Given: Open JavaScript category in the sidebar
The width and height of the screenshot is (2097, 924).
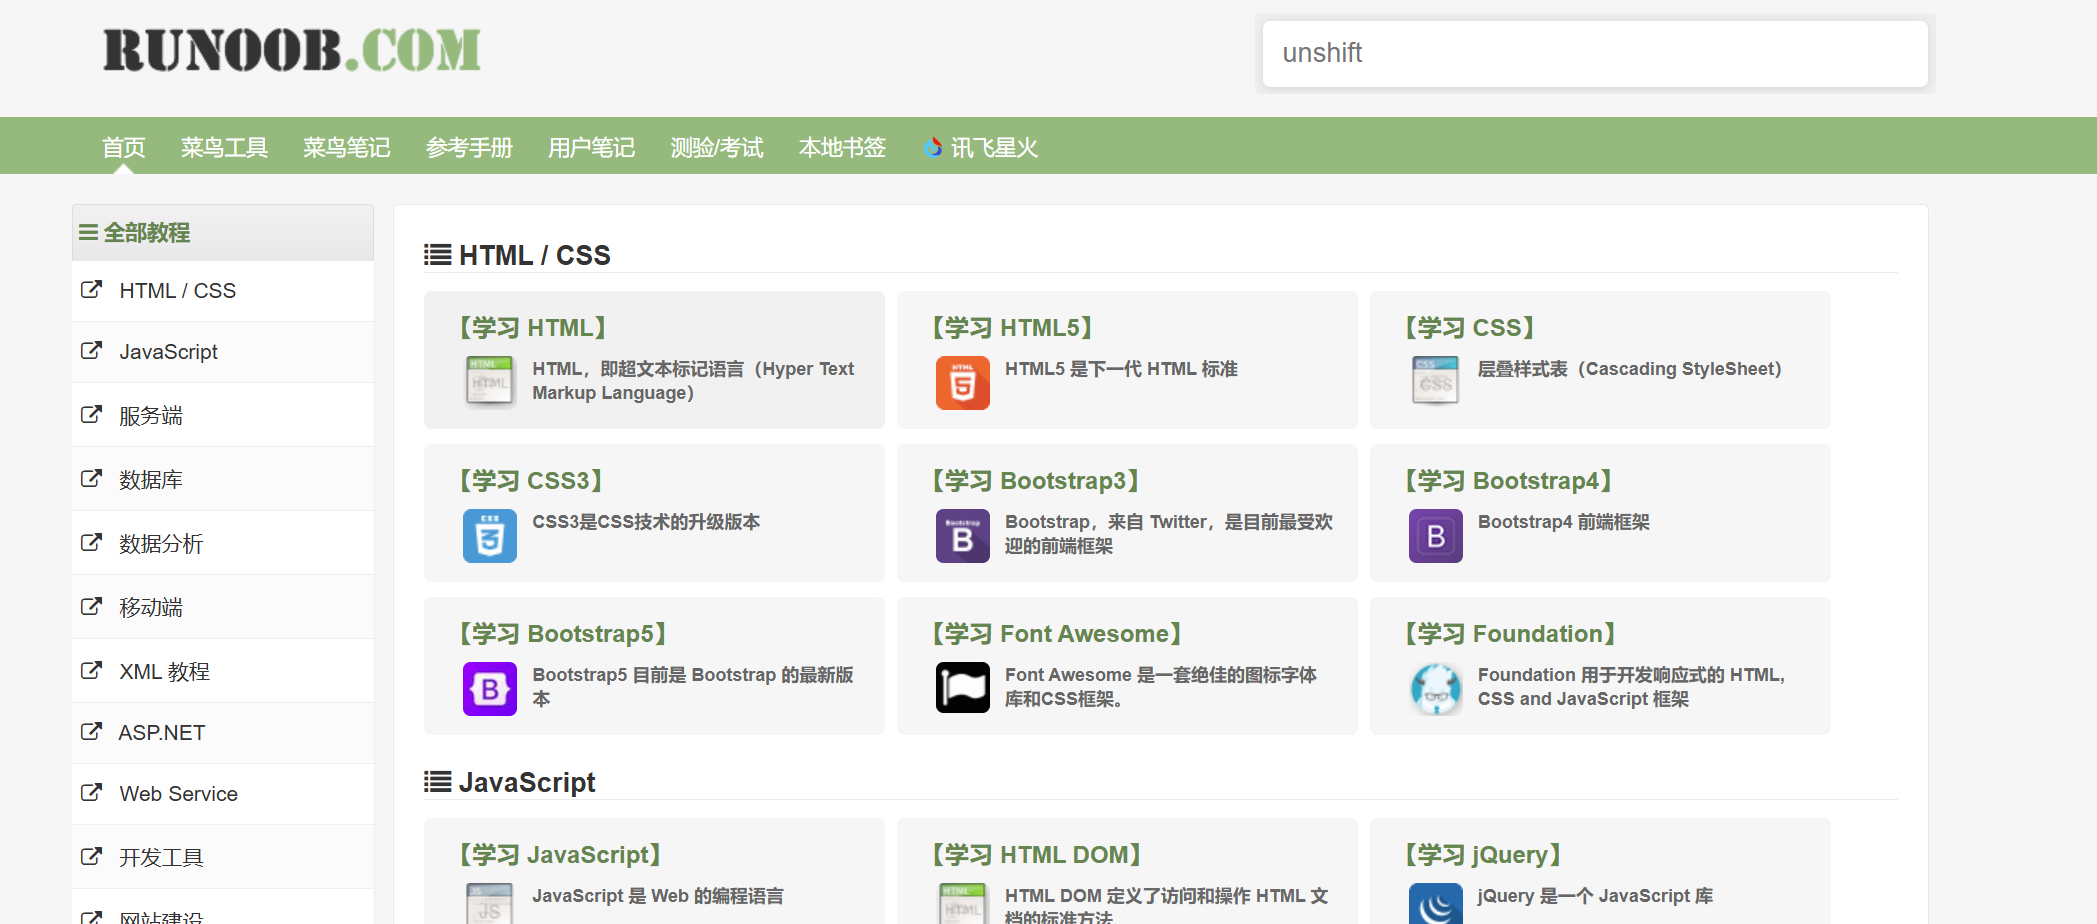Looking at the screenshot, I should (168, 352).
